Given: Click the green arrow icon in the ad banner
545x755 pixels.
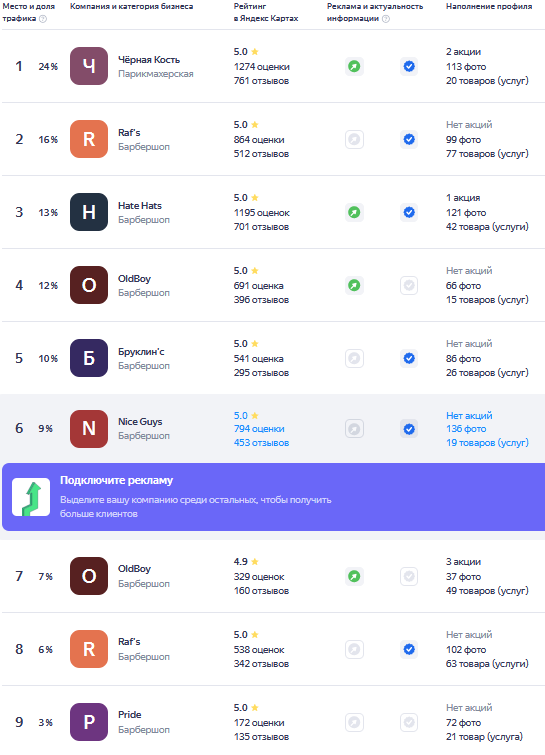Looking at the screenshot, I should (31, 497).
